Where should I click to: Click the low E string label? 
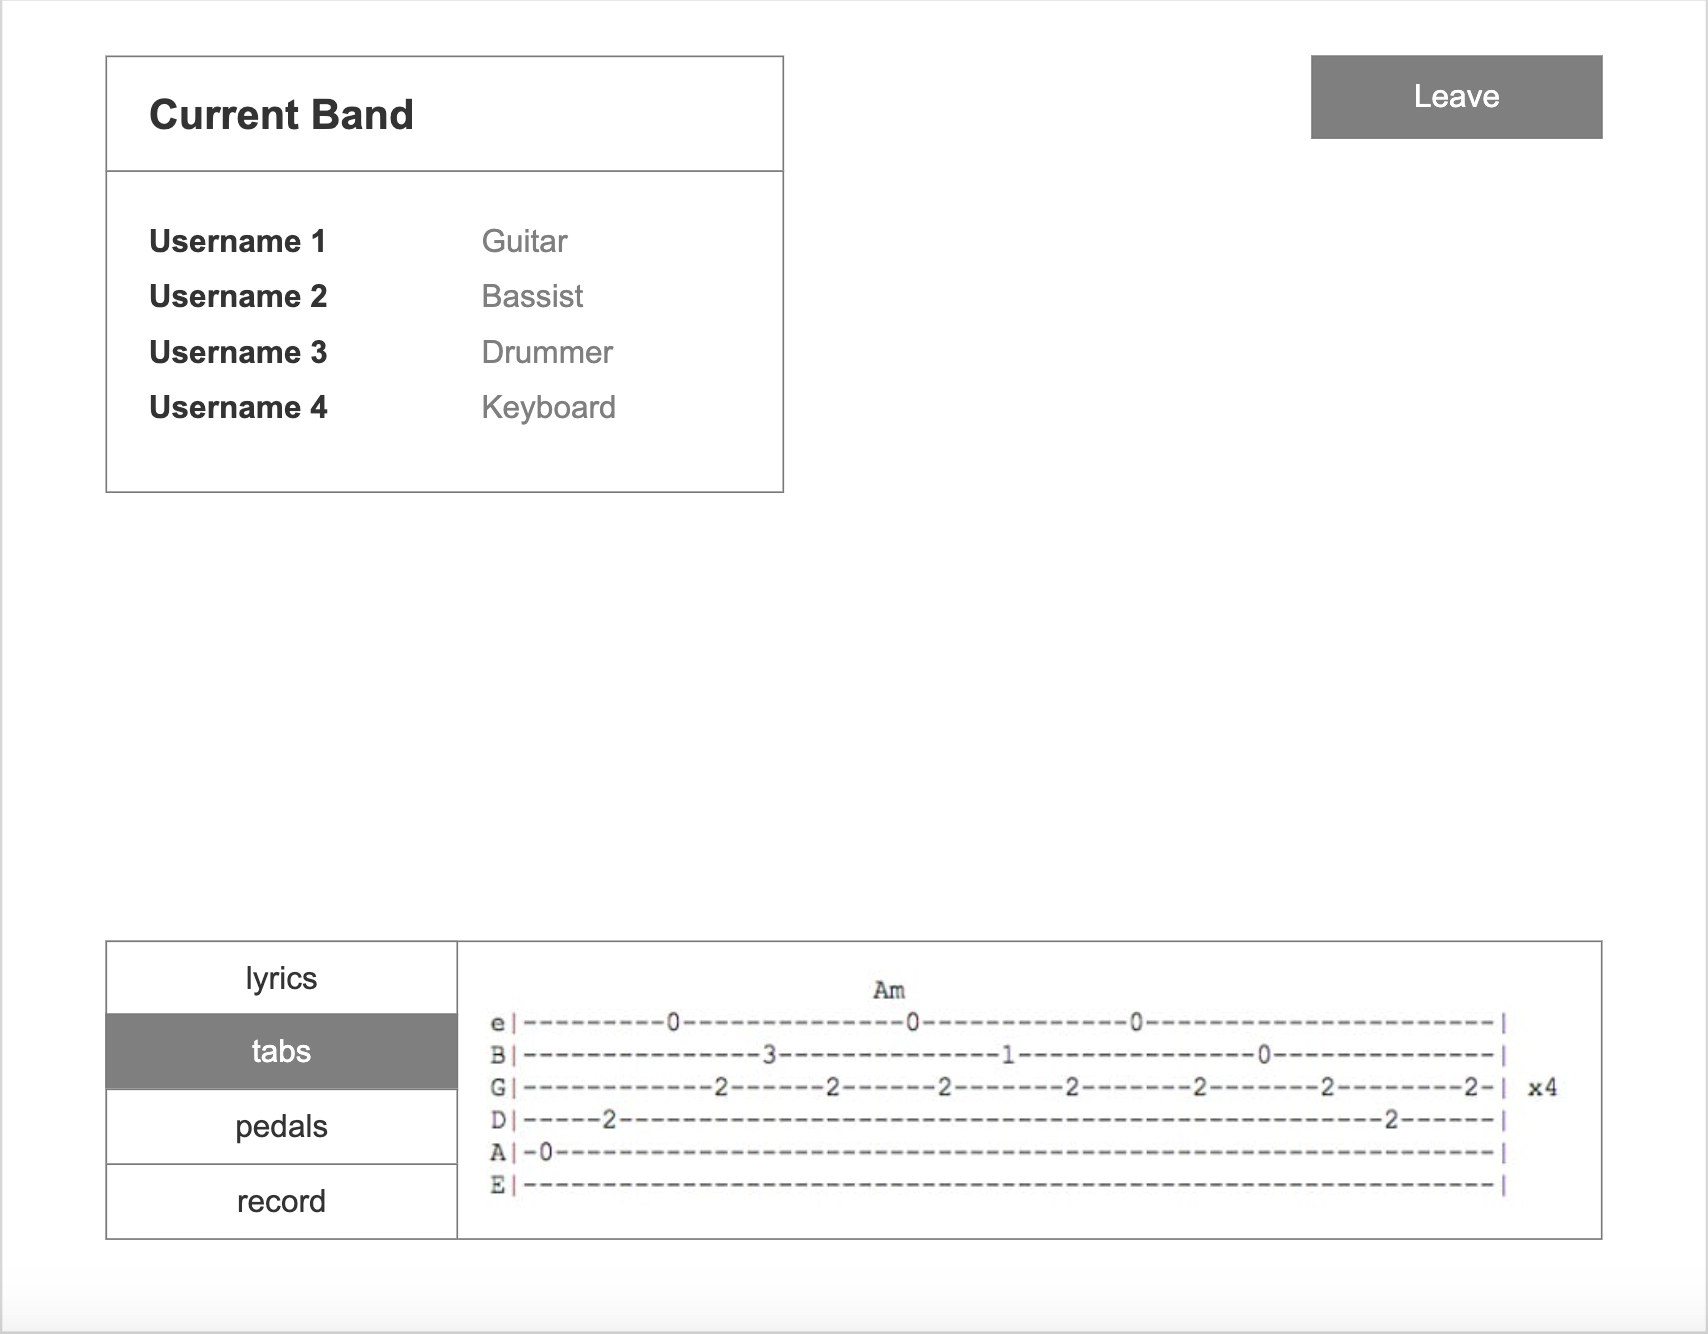[x=497, y=1185]
